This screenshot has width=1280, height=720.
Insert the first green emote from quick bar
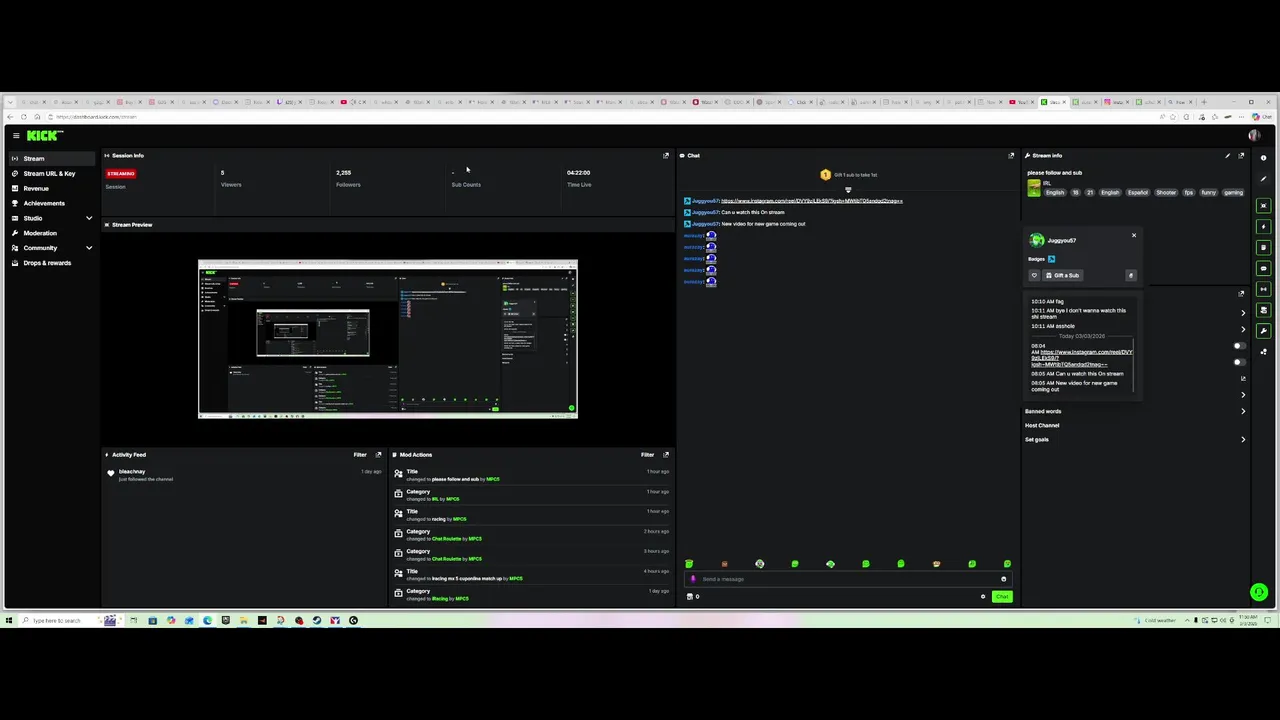click(x=689, y=564)
